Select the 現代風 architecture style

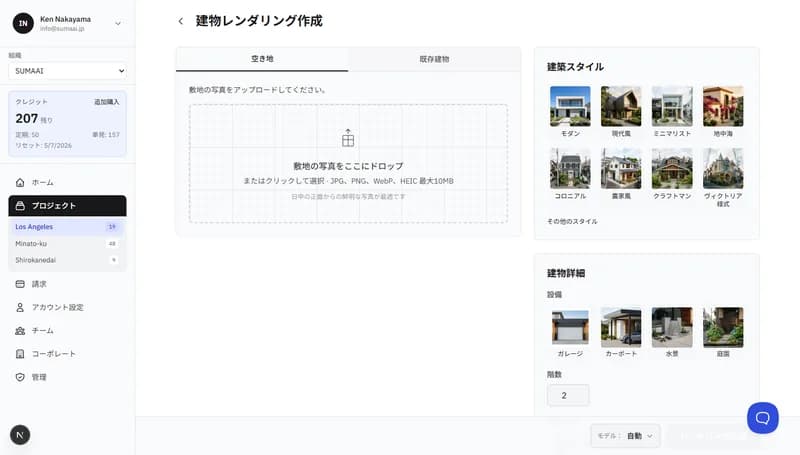pos(621,112)
